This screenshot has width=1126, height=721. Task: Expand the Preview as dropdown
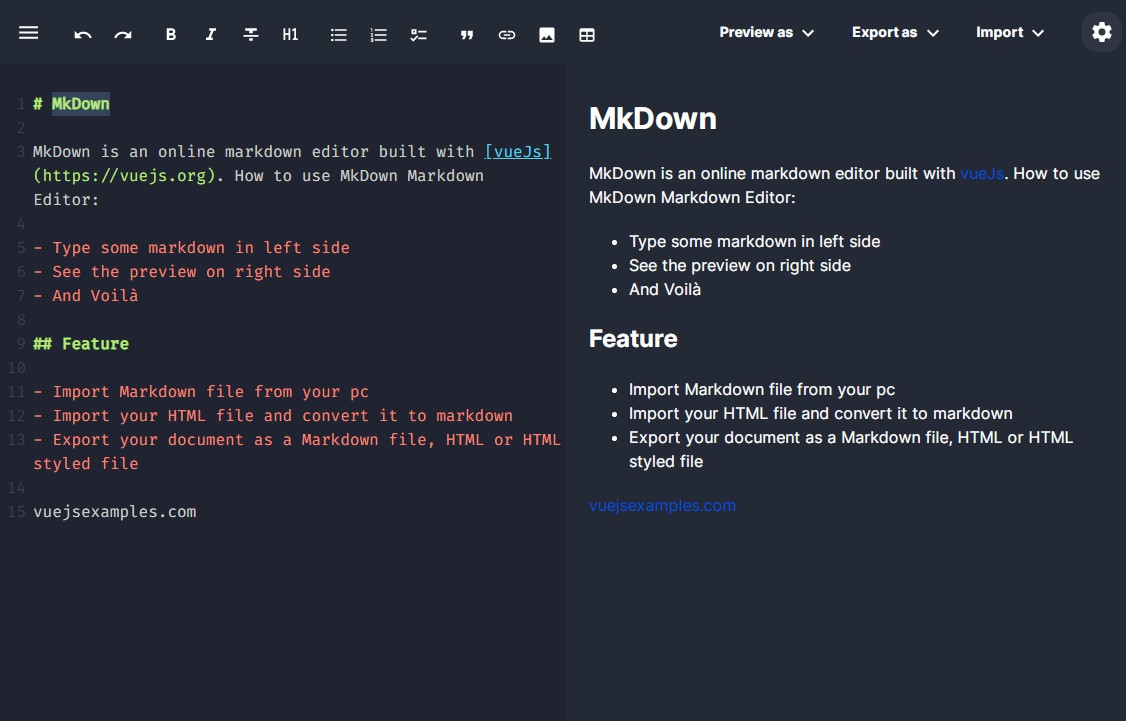click(766, 32)
